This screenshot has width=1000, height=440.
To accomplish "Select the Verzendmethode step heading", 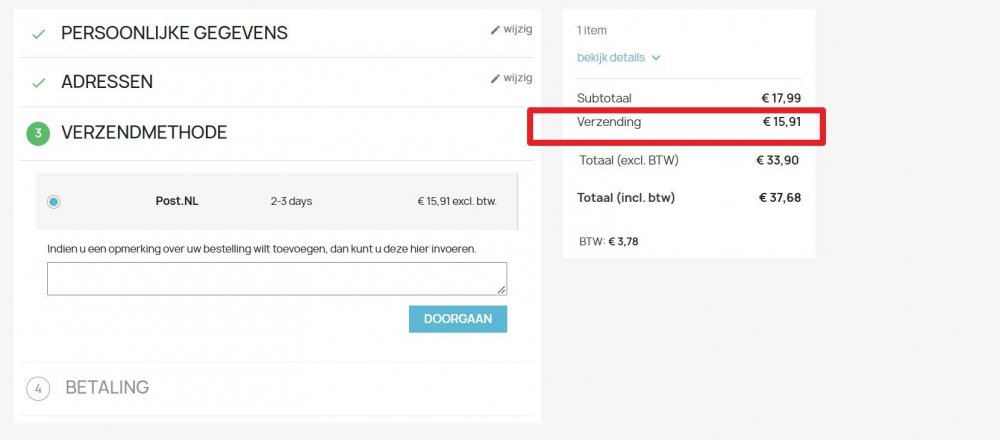I will tap(144, 132).
